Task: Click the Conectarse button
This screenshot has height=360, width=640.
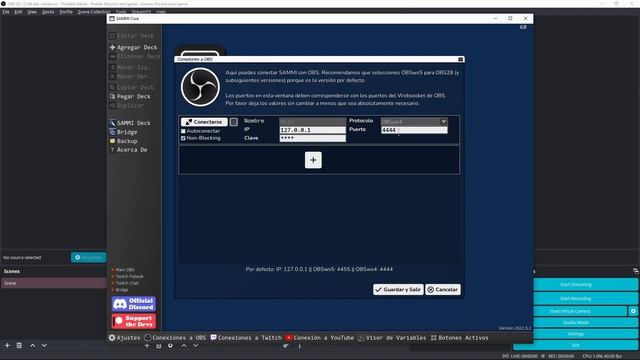Action: coord(204,122)
